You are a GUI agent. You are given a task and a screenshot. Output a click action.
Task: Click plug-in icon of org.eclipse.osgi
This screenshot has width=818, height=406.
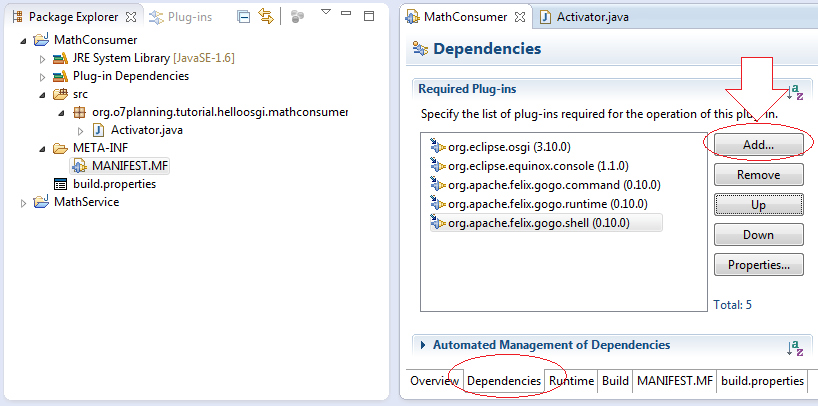(438, 146)
